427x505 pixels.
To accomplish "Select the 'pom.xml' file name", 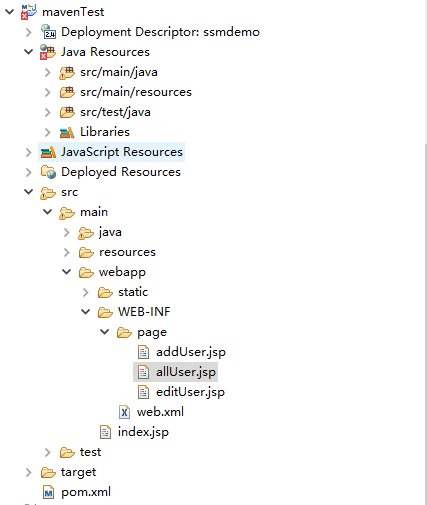I will click(86, 492).
